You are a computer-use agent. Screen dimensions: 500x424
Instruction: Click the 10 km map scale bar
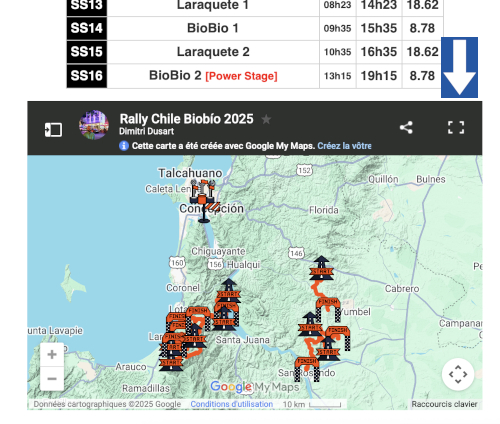312,404
